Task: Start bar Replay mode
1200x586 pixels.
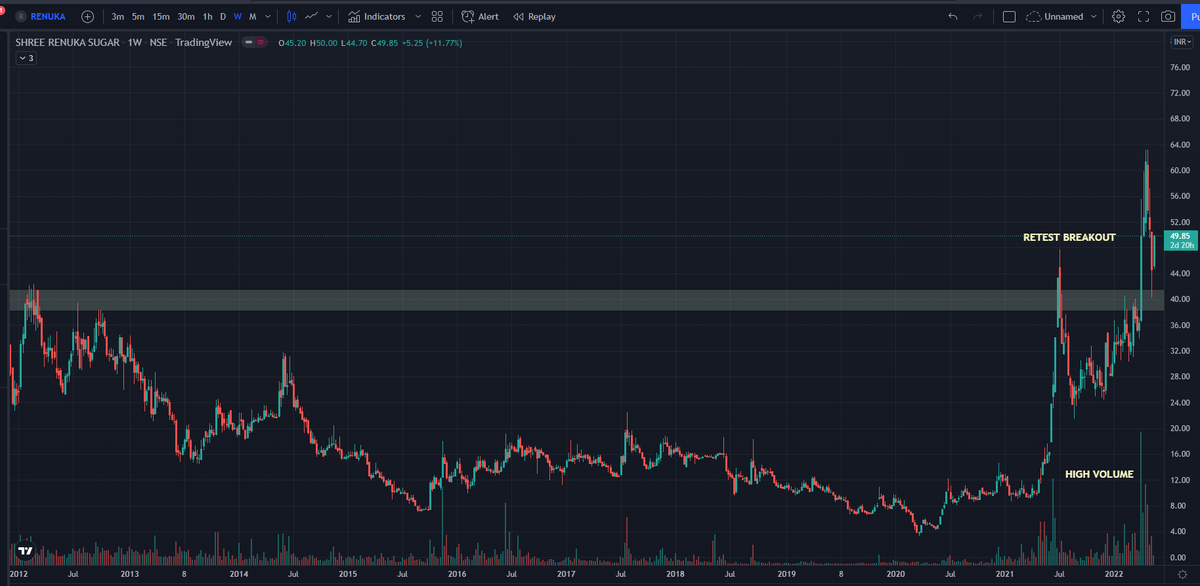Action: coord(533,17)
